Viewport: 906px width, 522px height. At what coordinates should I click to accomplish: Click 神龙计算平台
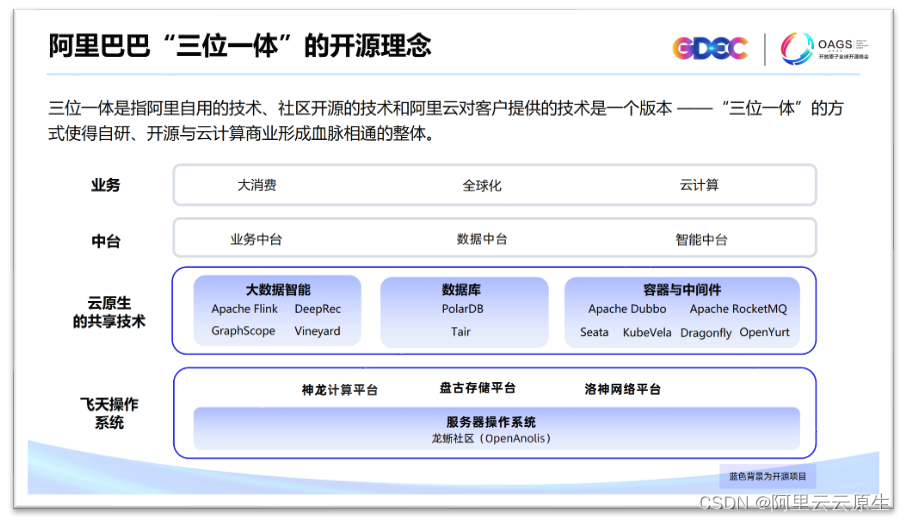pos(340,390)
